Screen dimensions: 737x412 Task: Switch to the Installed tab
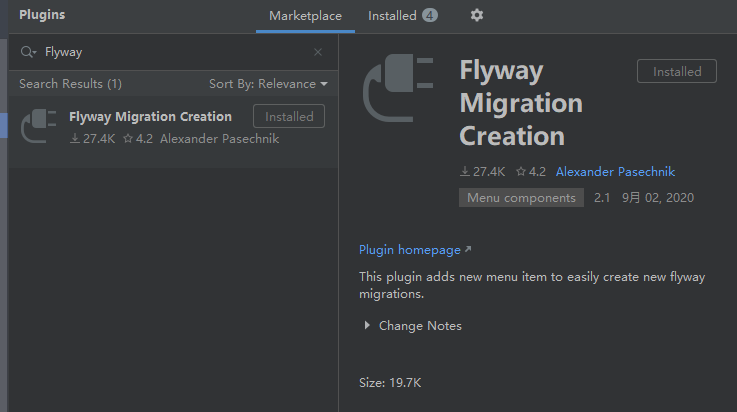[x=402, y=16]
